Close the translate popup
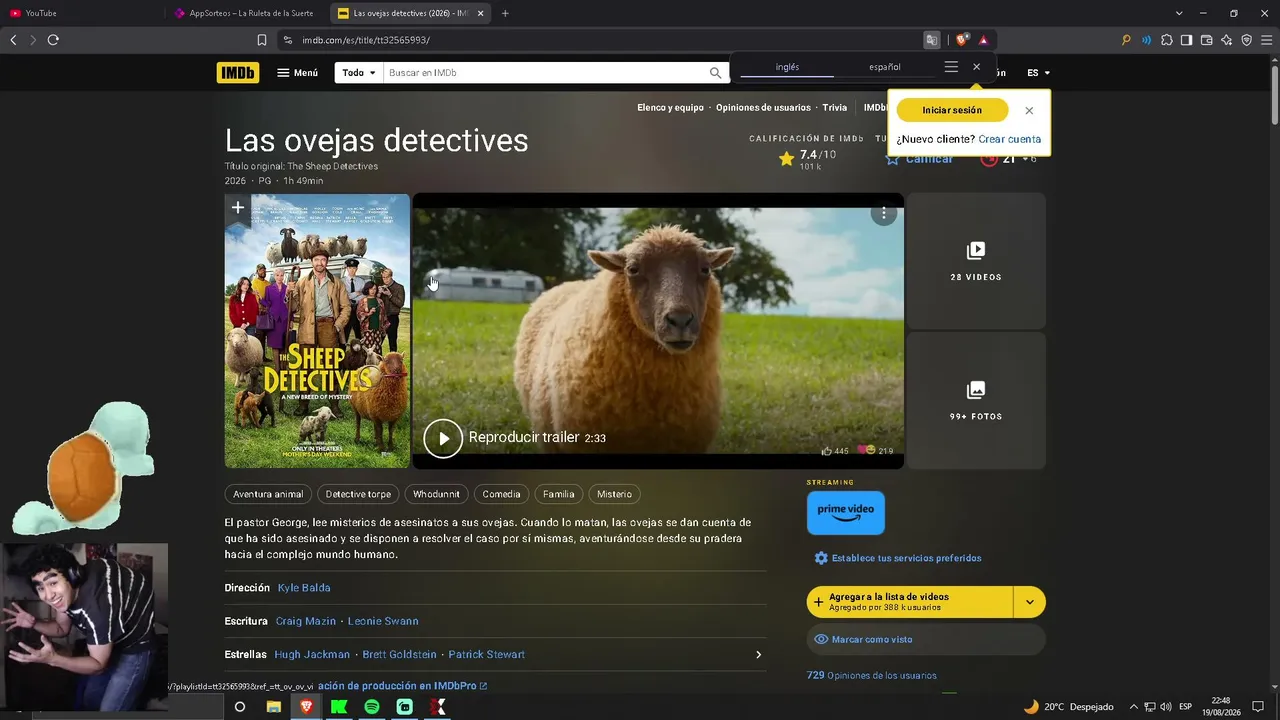Image resolution: width=1280 pixels, height=720 pixels. pos(977,67)
